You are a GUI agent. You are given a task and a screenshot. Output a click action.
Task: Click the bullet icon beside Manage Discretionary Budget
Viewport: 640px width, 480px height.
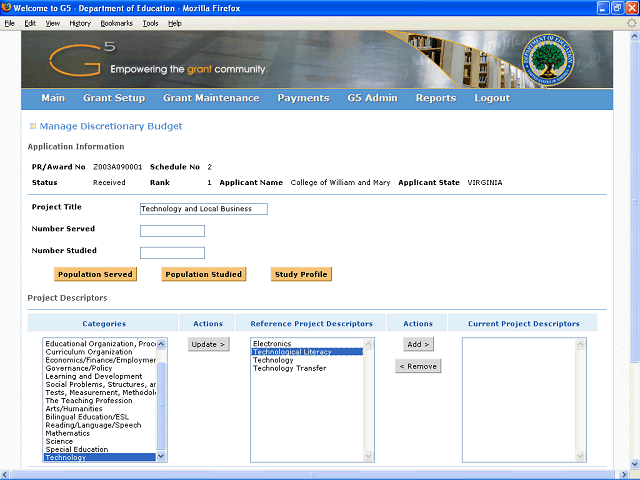pyautogui.click(x=32, y=126)
